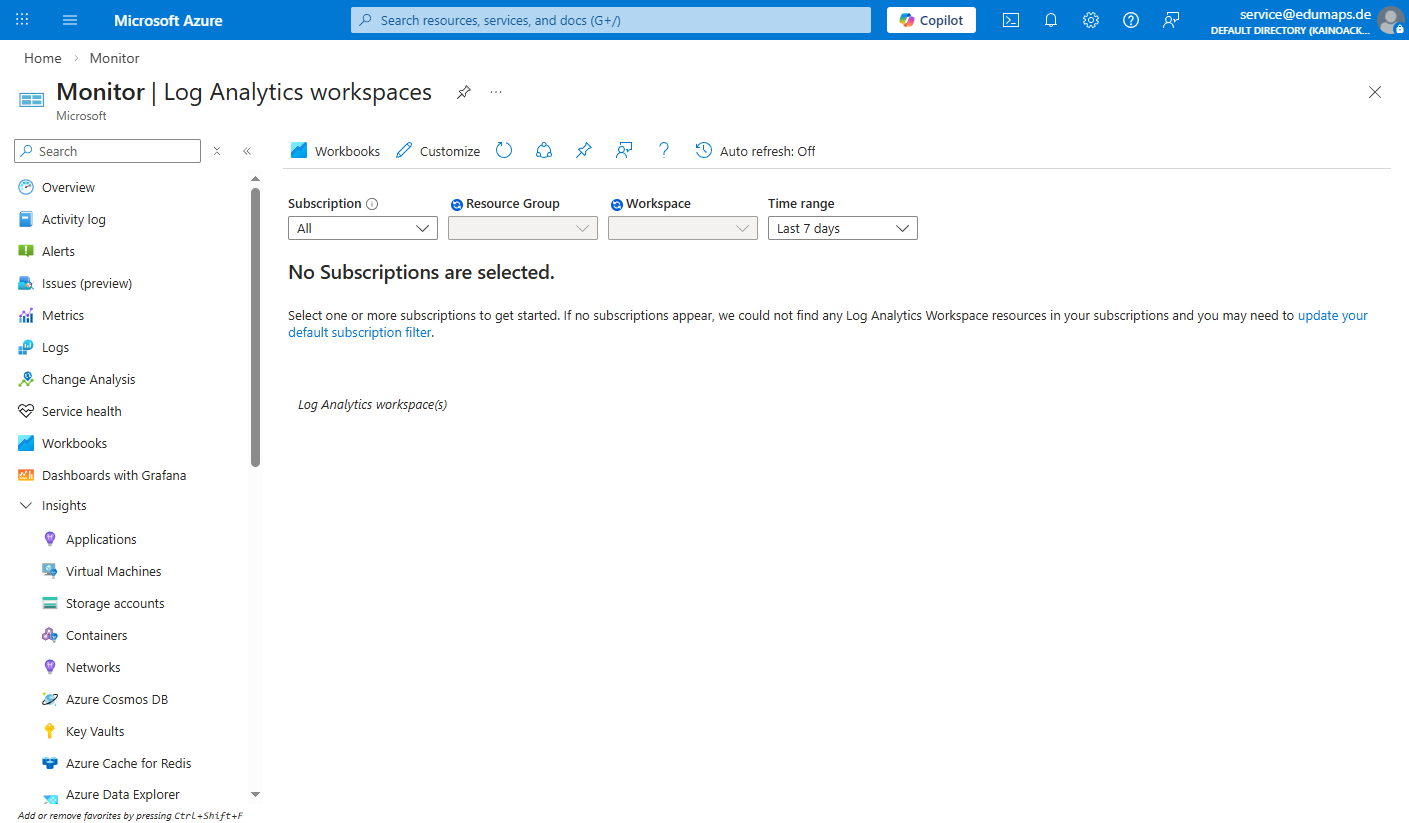Screen dimensions: 1409x823
Task: Click the Log Analytics workspace(s) label
Action: click(372, 405)
